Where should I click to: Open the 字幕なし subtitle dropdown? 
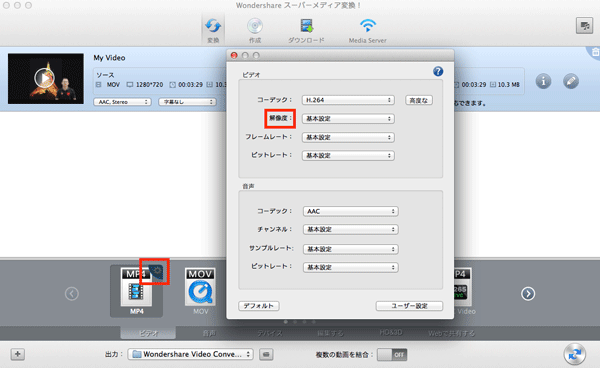pyautogui.click(x=188, y=102)
